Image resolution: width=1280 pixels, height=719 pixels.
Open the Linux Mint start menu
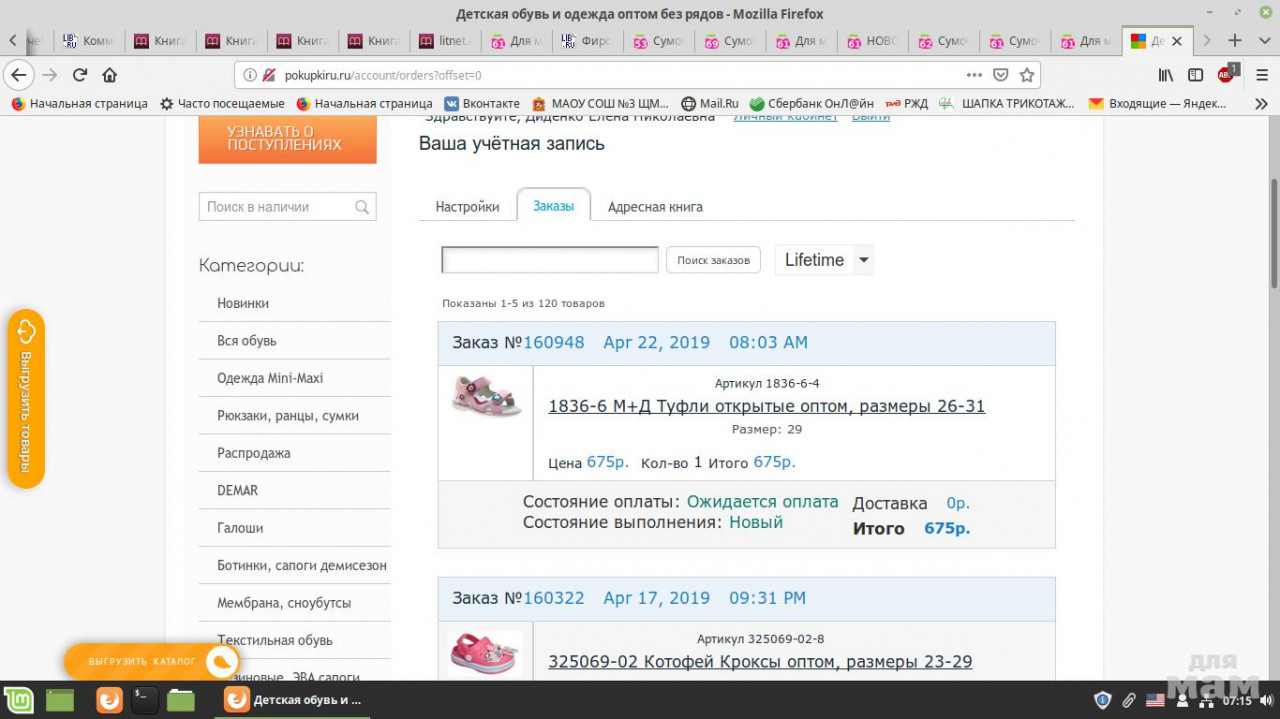click(x=18, y=700)
